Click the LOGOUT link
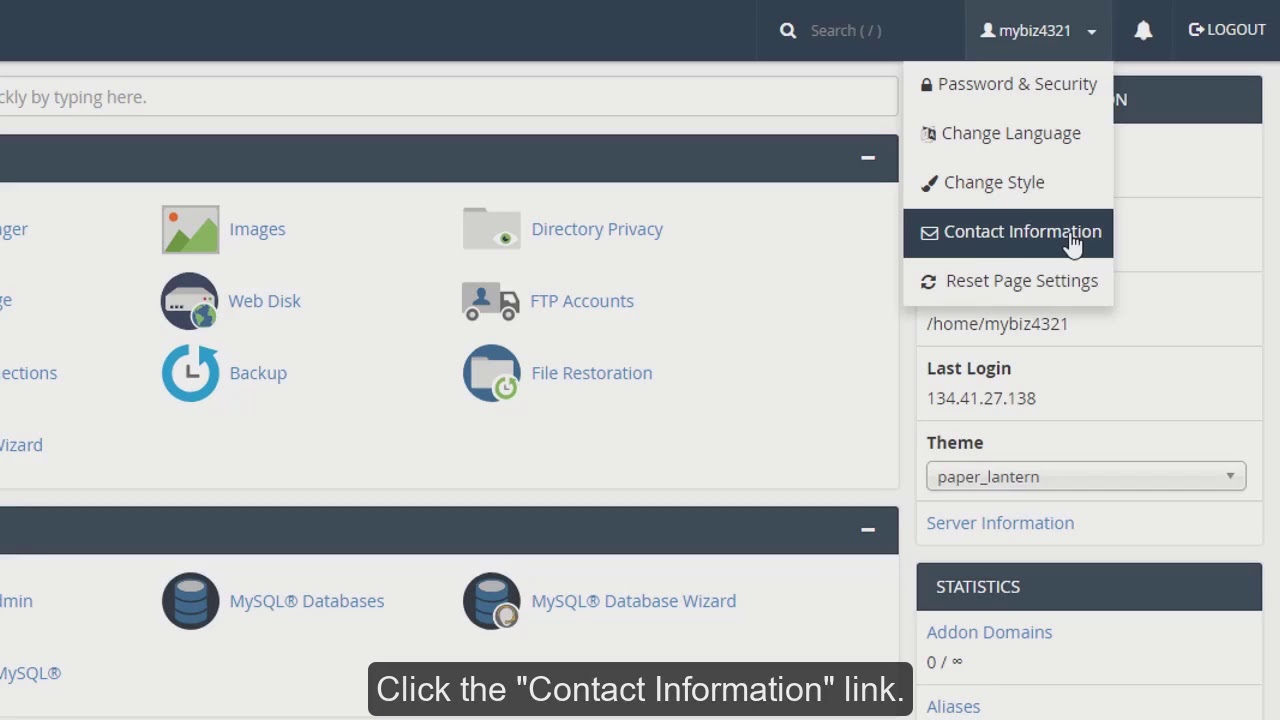The height and width of the screenshot is (720, 1280). 1227,30
